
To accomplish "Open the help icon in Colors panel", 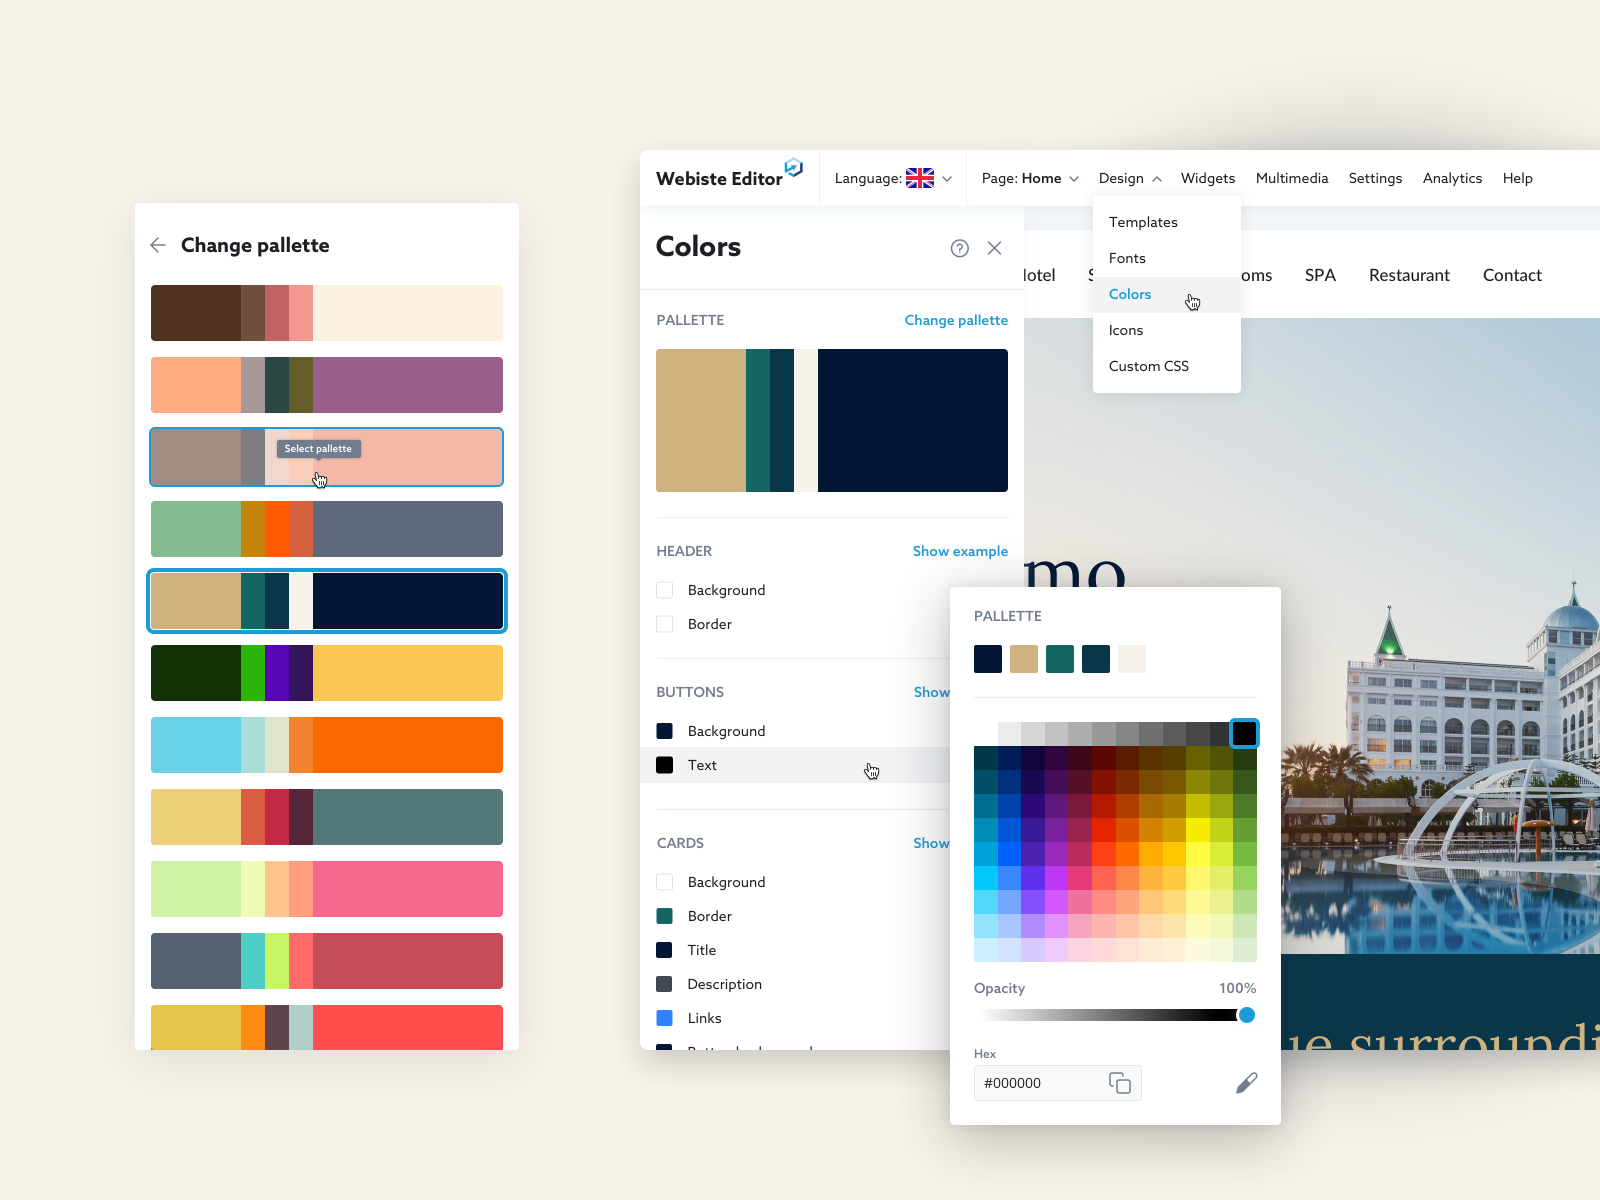I will tap(960, 248).
